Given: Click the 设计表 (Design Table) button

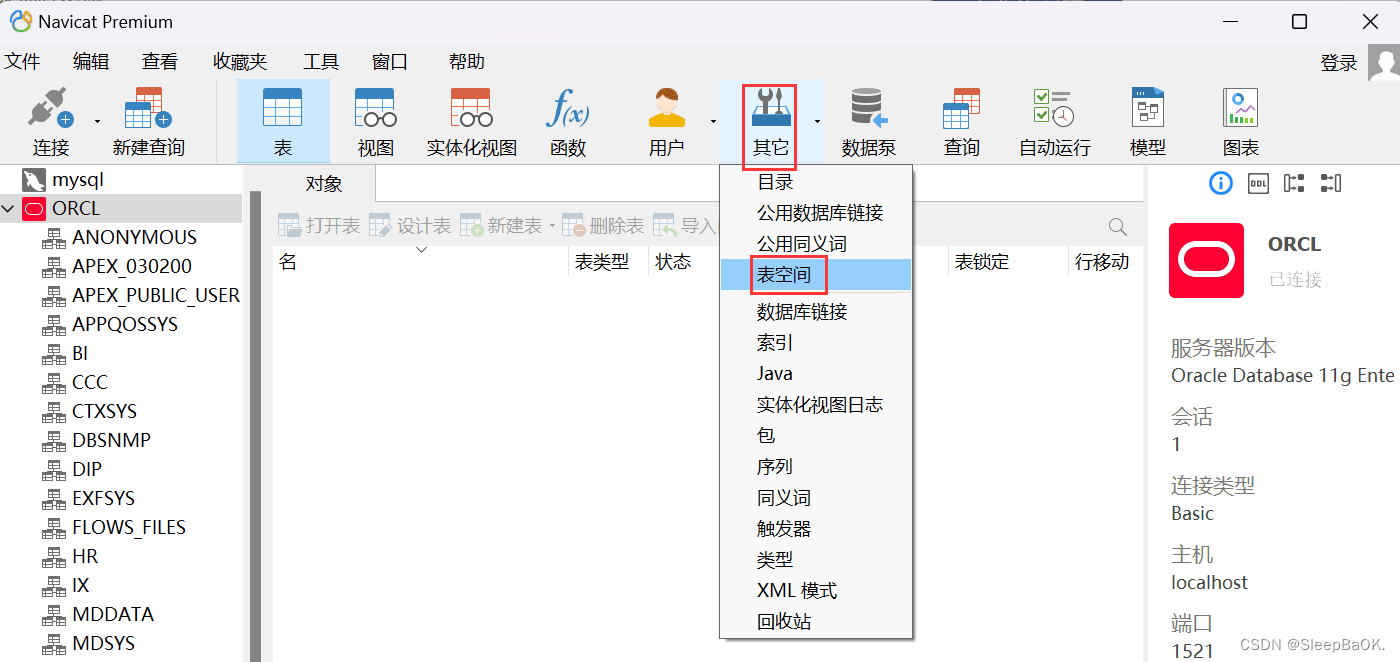Looking at the screenshot, I should click(x=410, y=226).
